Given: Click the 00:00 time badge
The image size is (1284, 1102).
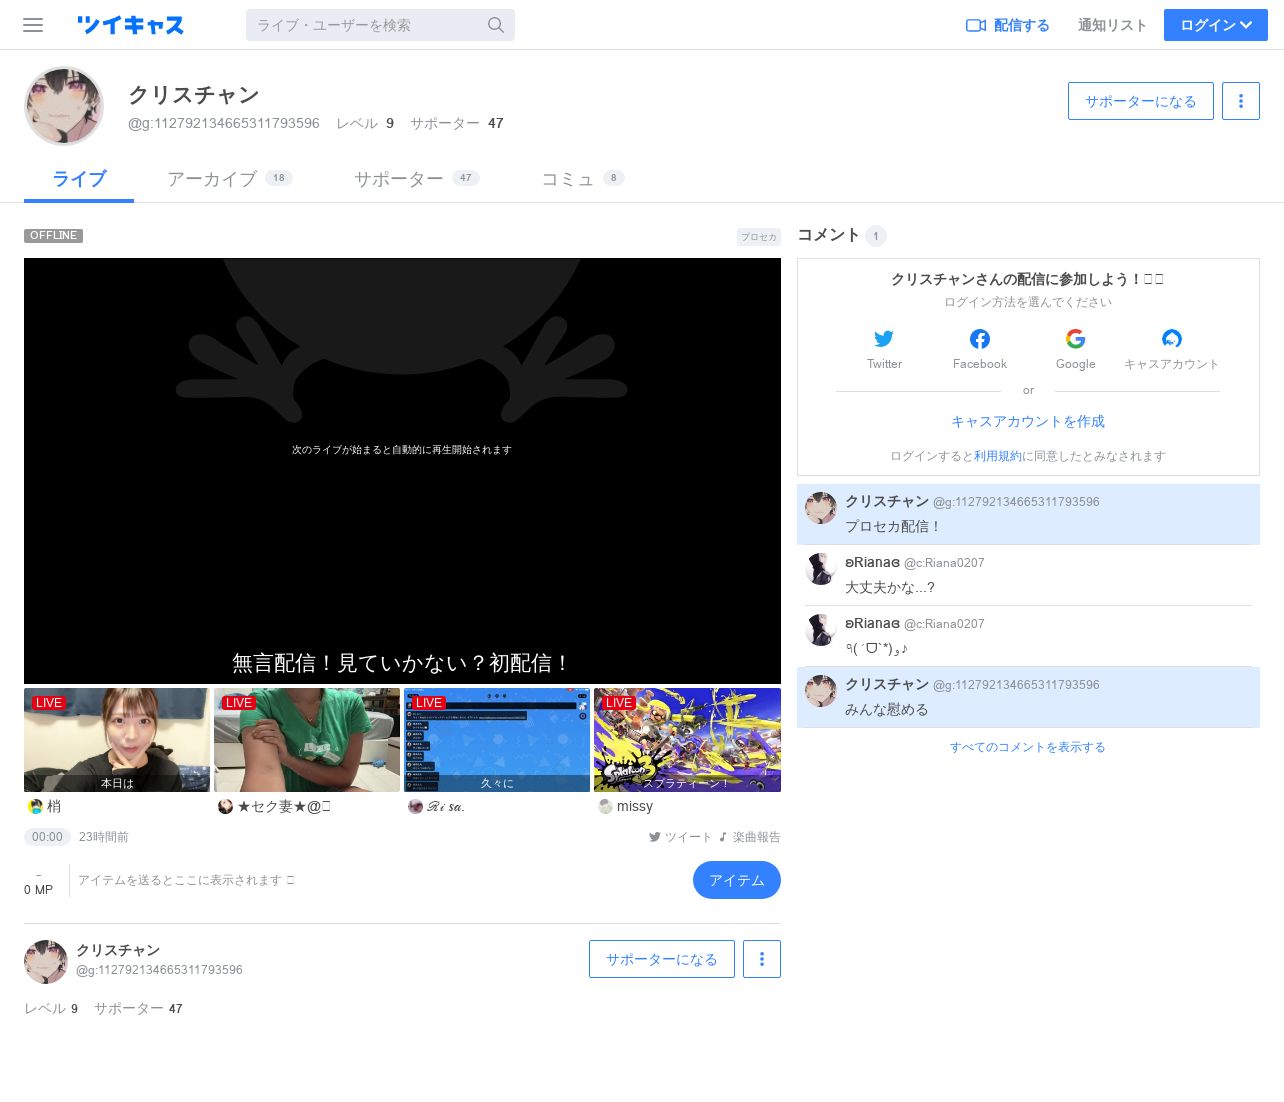Looking at the screenshot, I should [47, 837].
